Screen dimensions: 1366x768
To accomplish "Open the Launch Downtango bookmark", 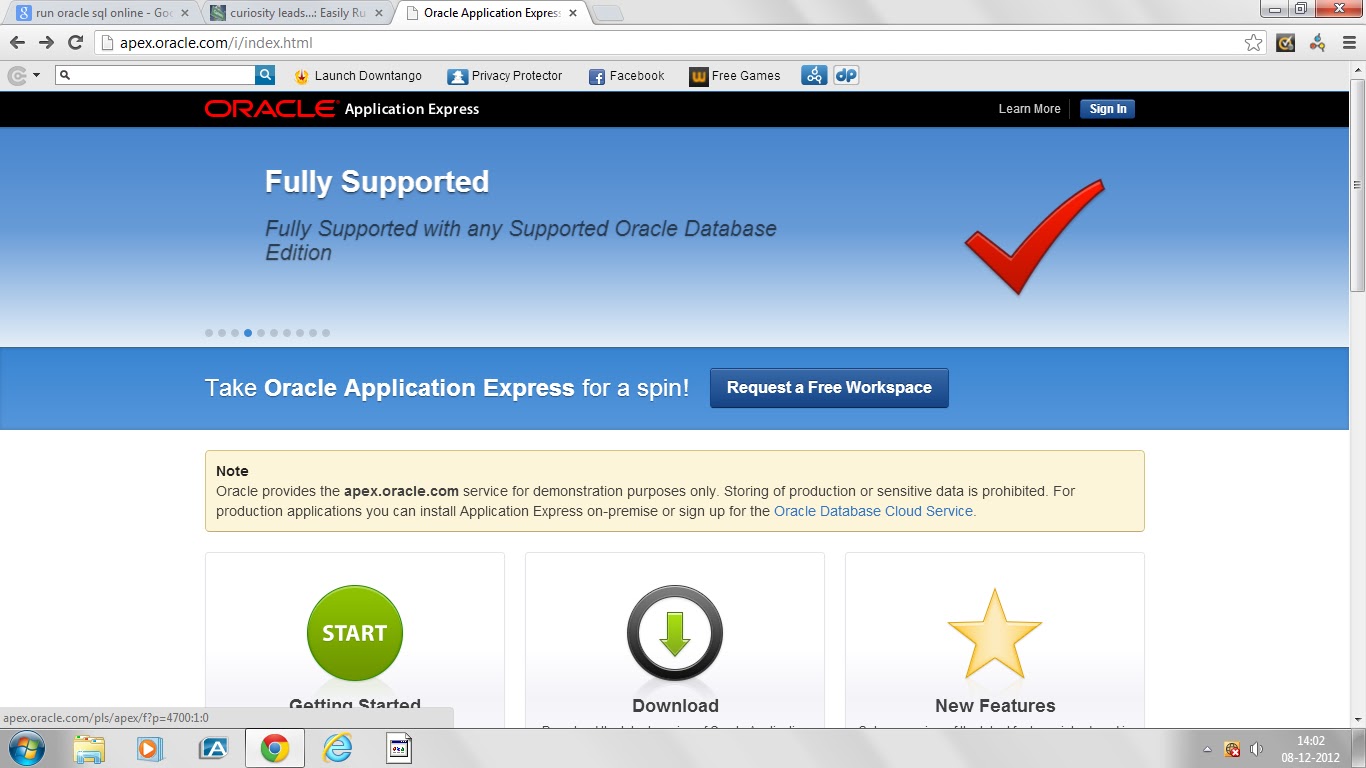I will [x=357, y=76].
